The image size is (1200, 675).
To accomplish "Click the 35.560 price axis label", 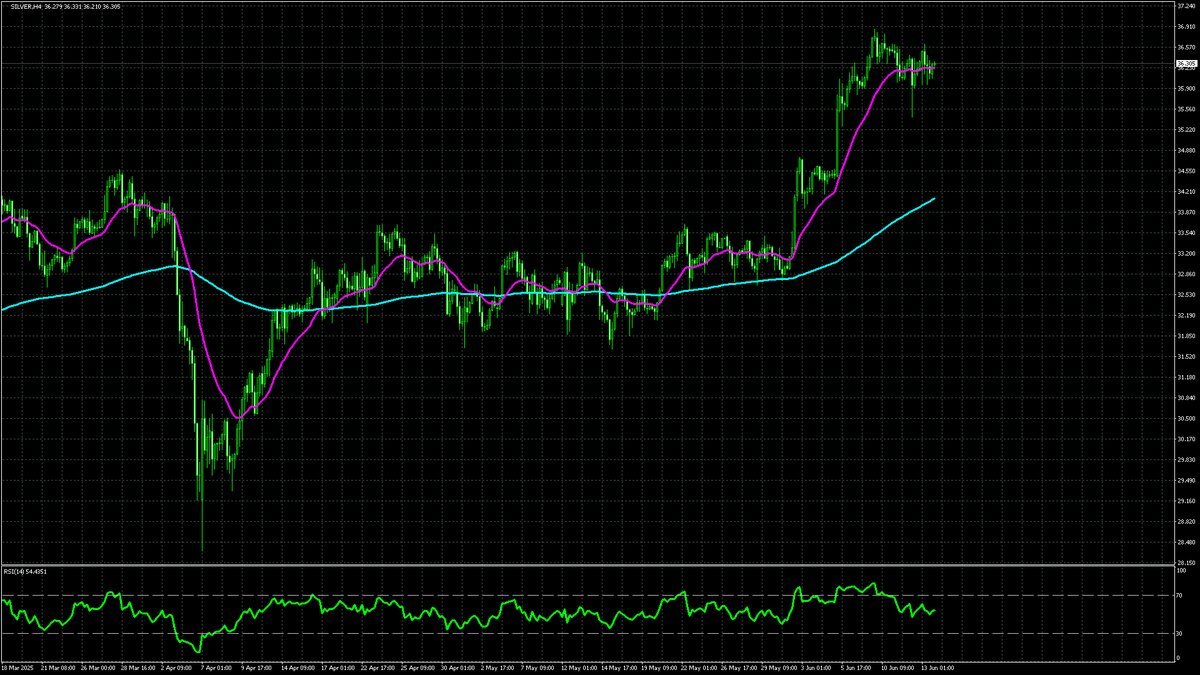I will pyautogui.click(x=1186, y=109).
